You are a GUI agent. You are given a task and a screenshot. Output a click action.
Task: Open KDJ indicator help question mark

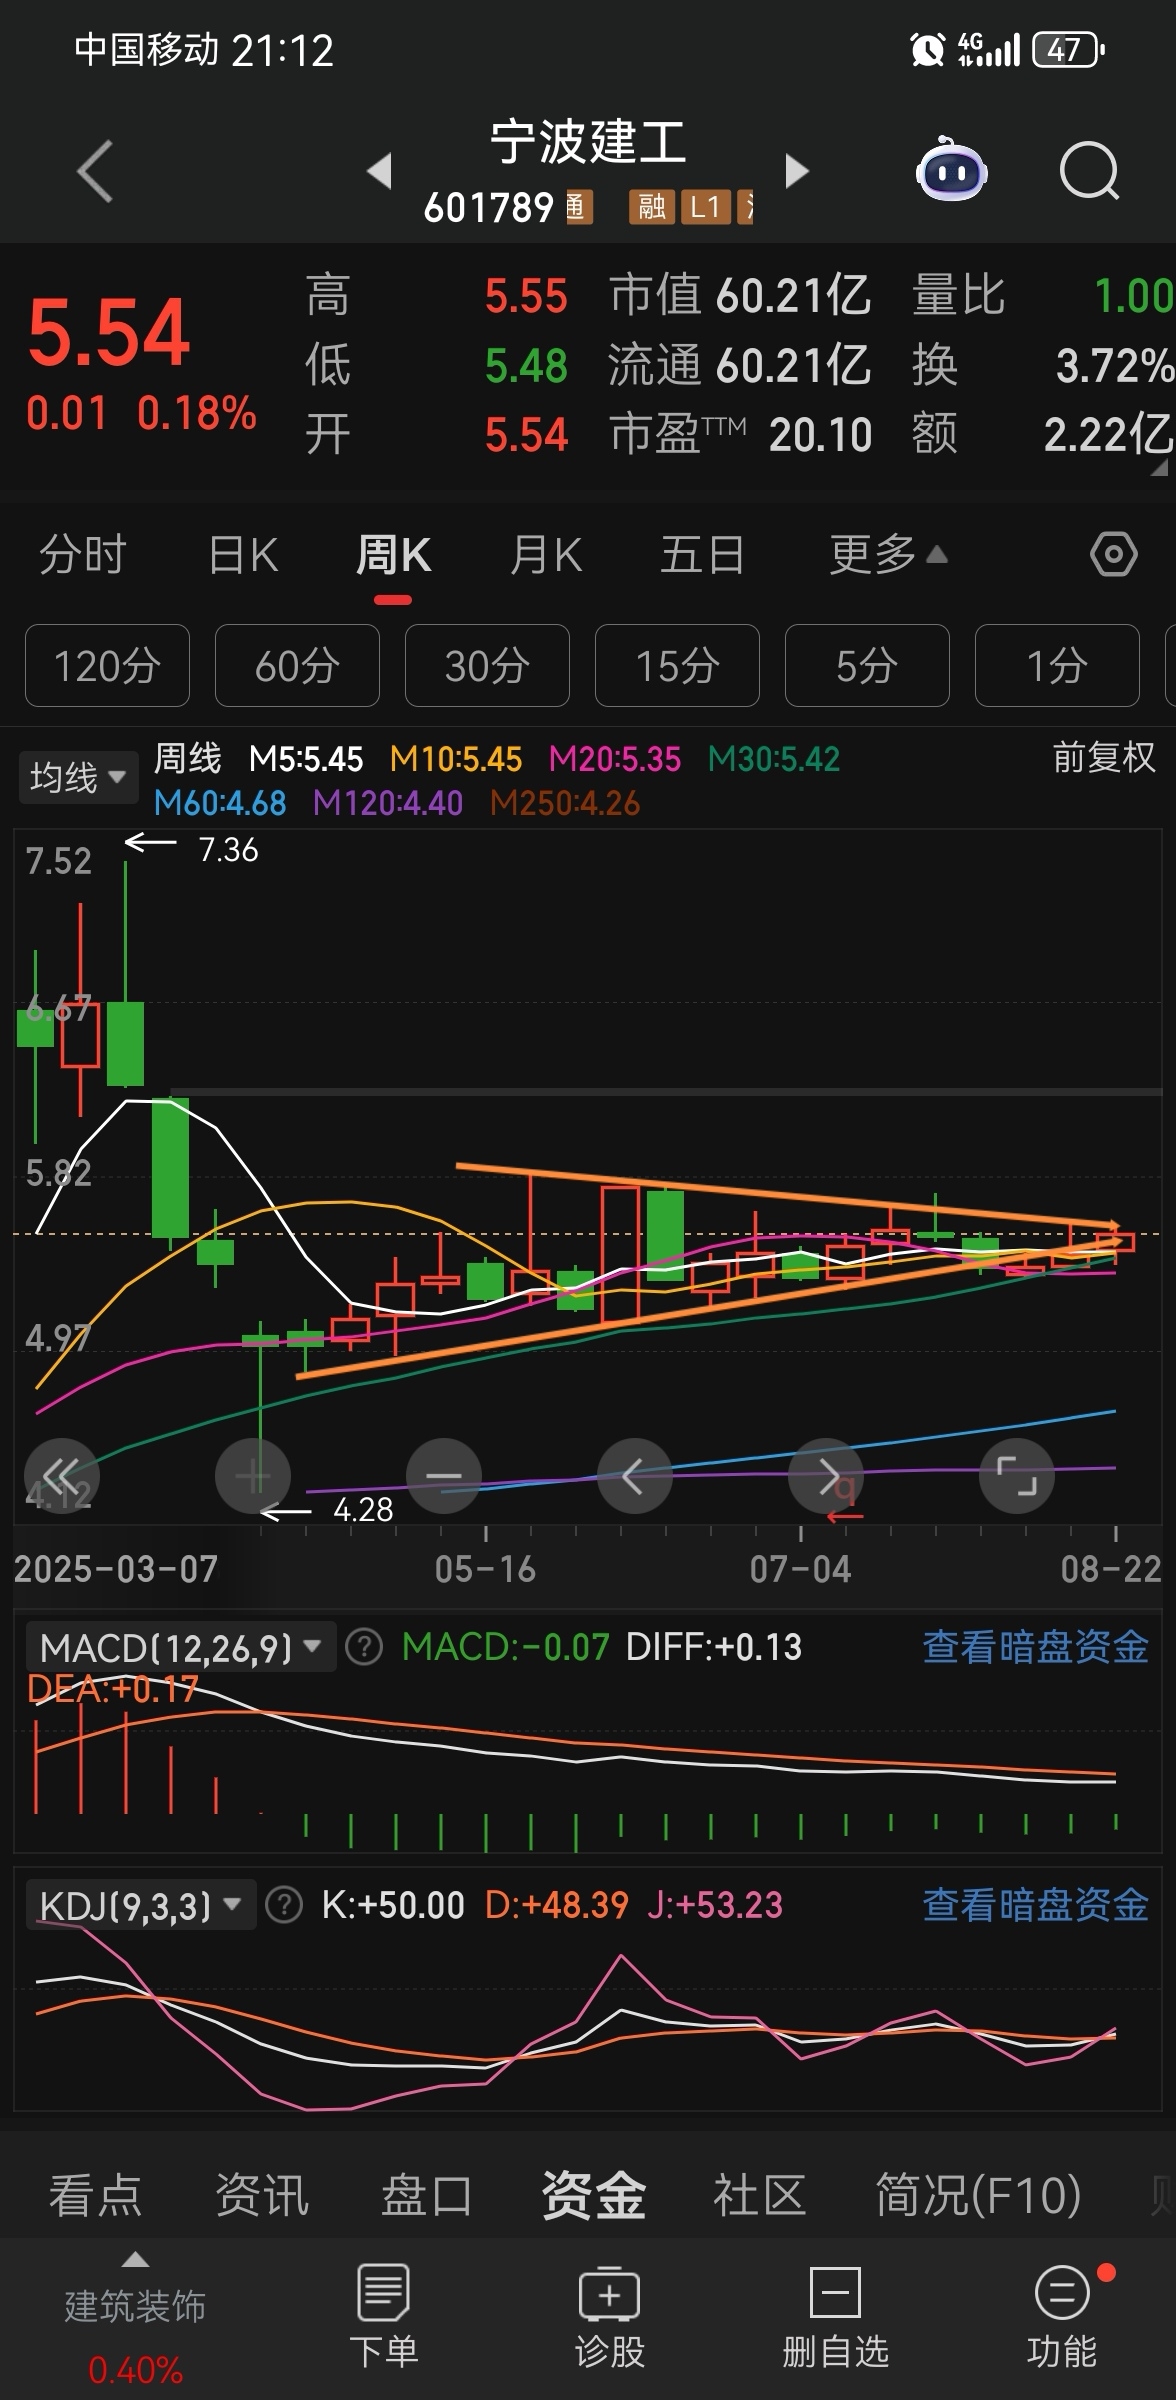(284, 1904)
